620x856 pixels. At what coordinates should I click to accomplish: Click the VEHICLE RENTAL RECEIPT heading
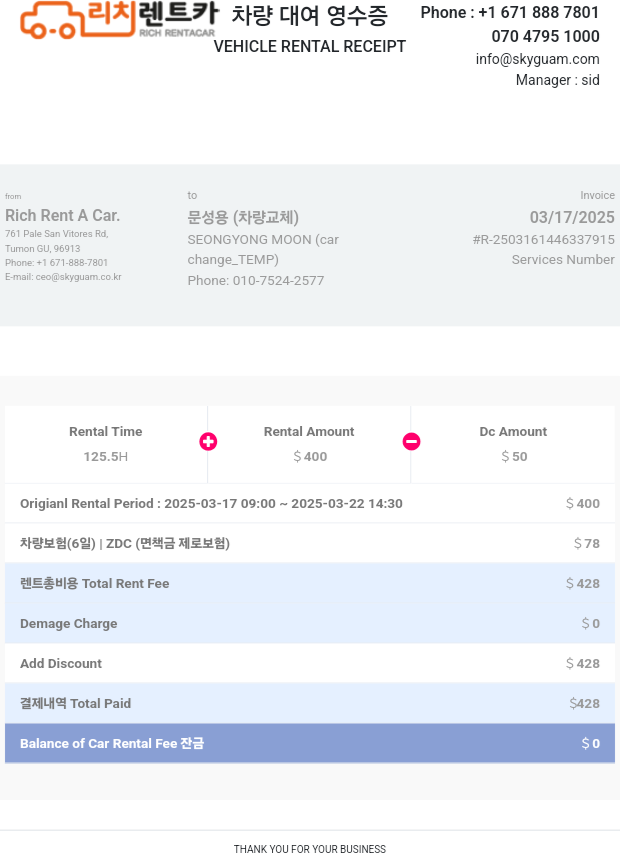point(309,46)
